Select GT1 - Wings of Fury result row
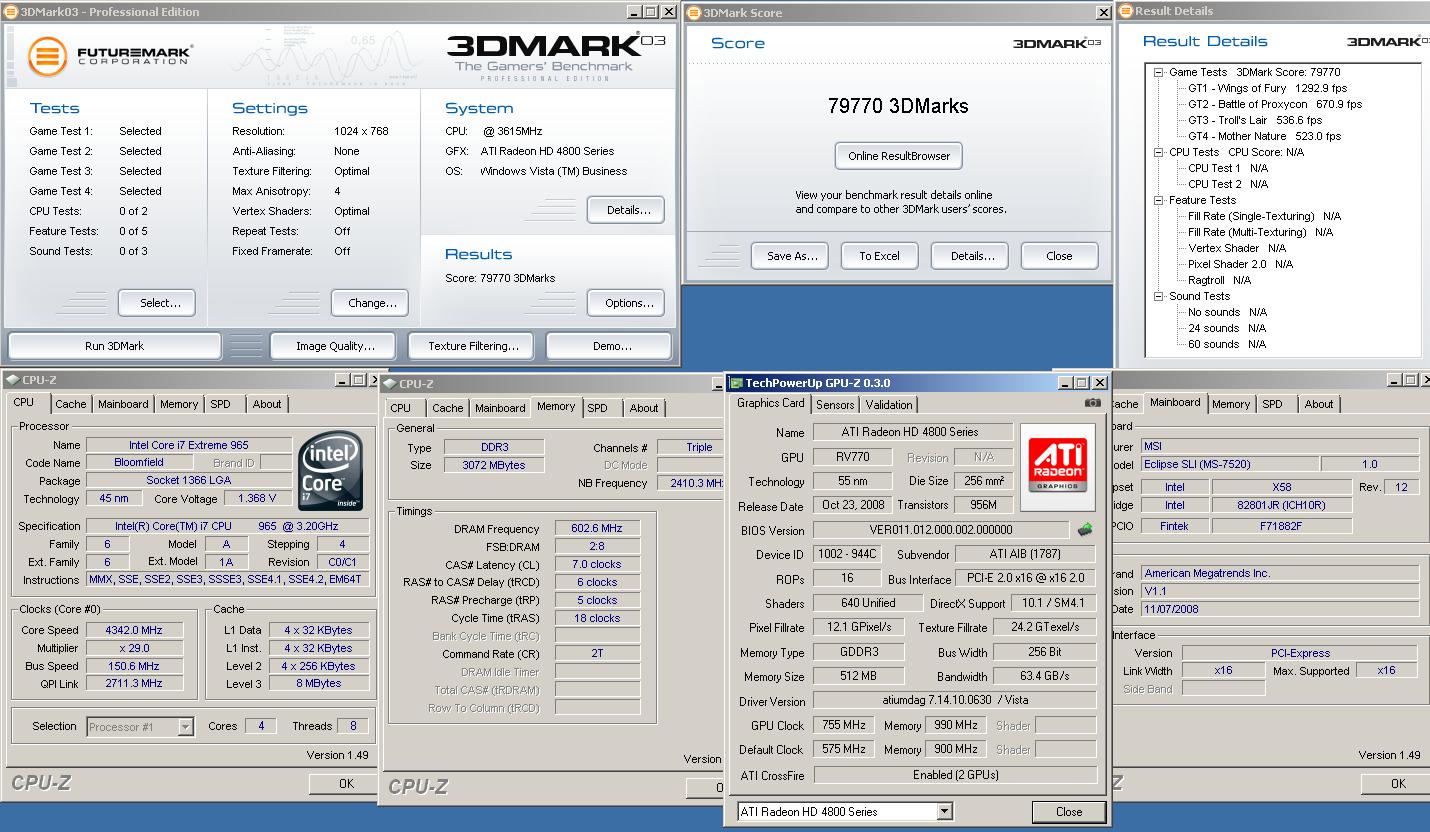The image size is (1430, 832). (1267, 88)
